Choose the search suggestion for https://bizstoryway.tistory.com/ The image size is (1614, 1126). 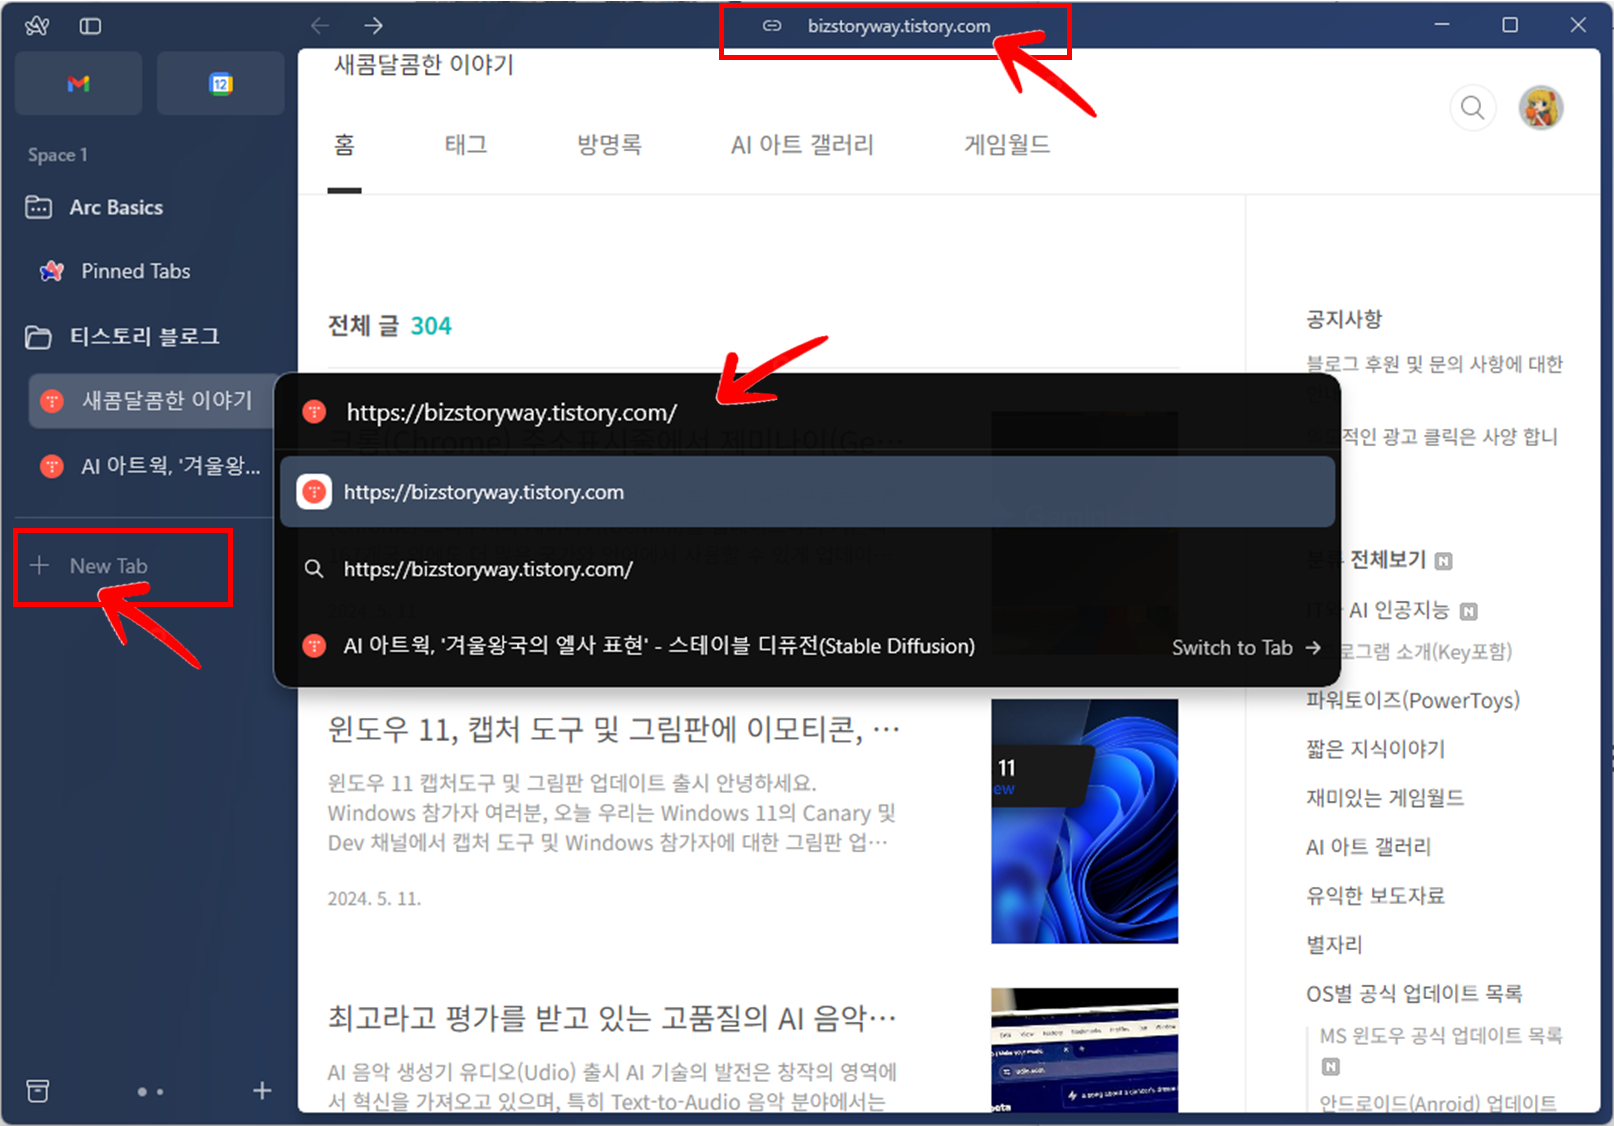coord(807,569)
